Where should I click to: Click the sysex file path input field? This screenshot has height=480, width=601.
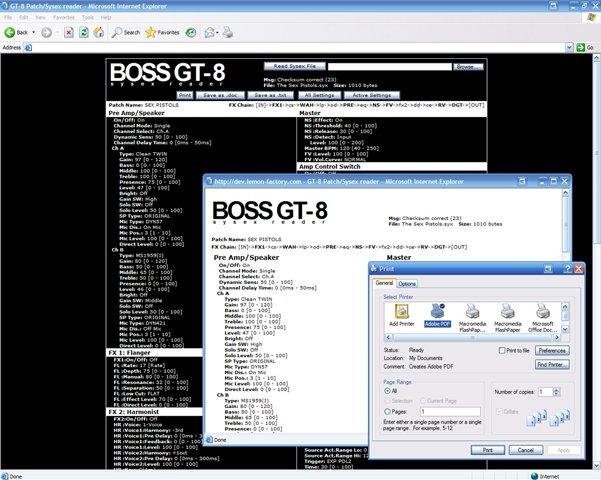[389, 66]
